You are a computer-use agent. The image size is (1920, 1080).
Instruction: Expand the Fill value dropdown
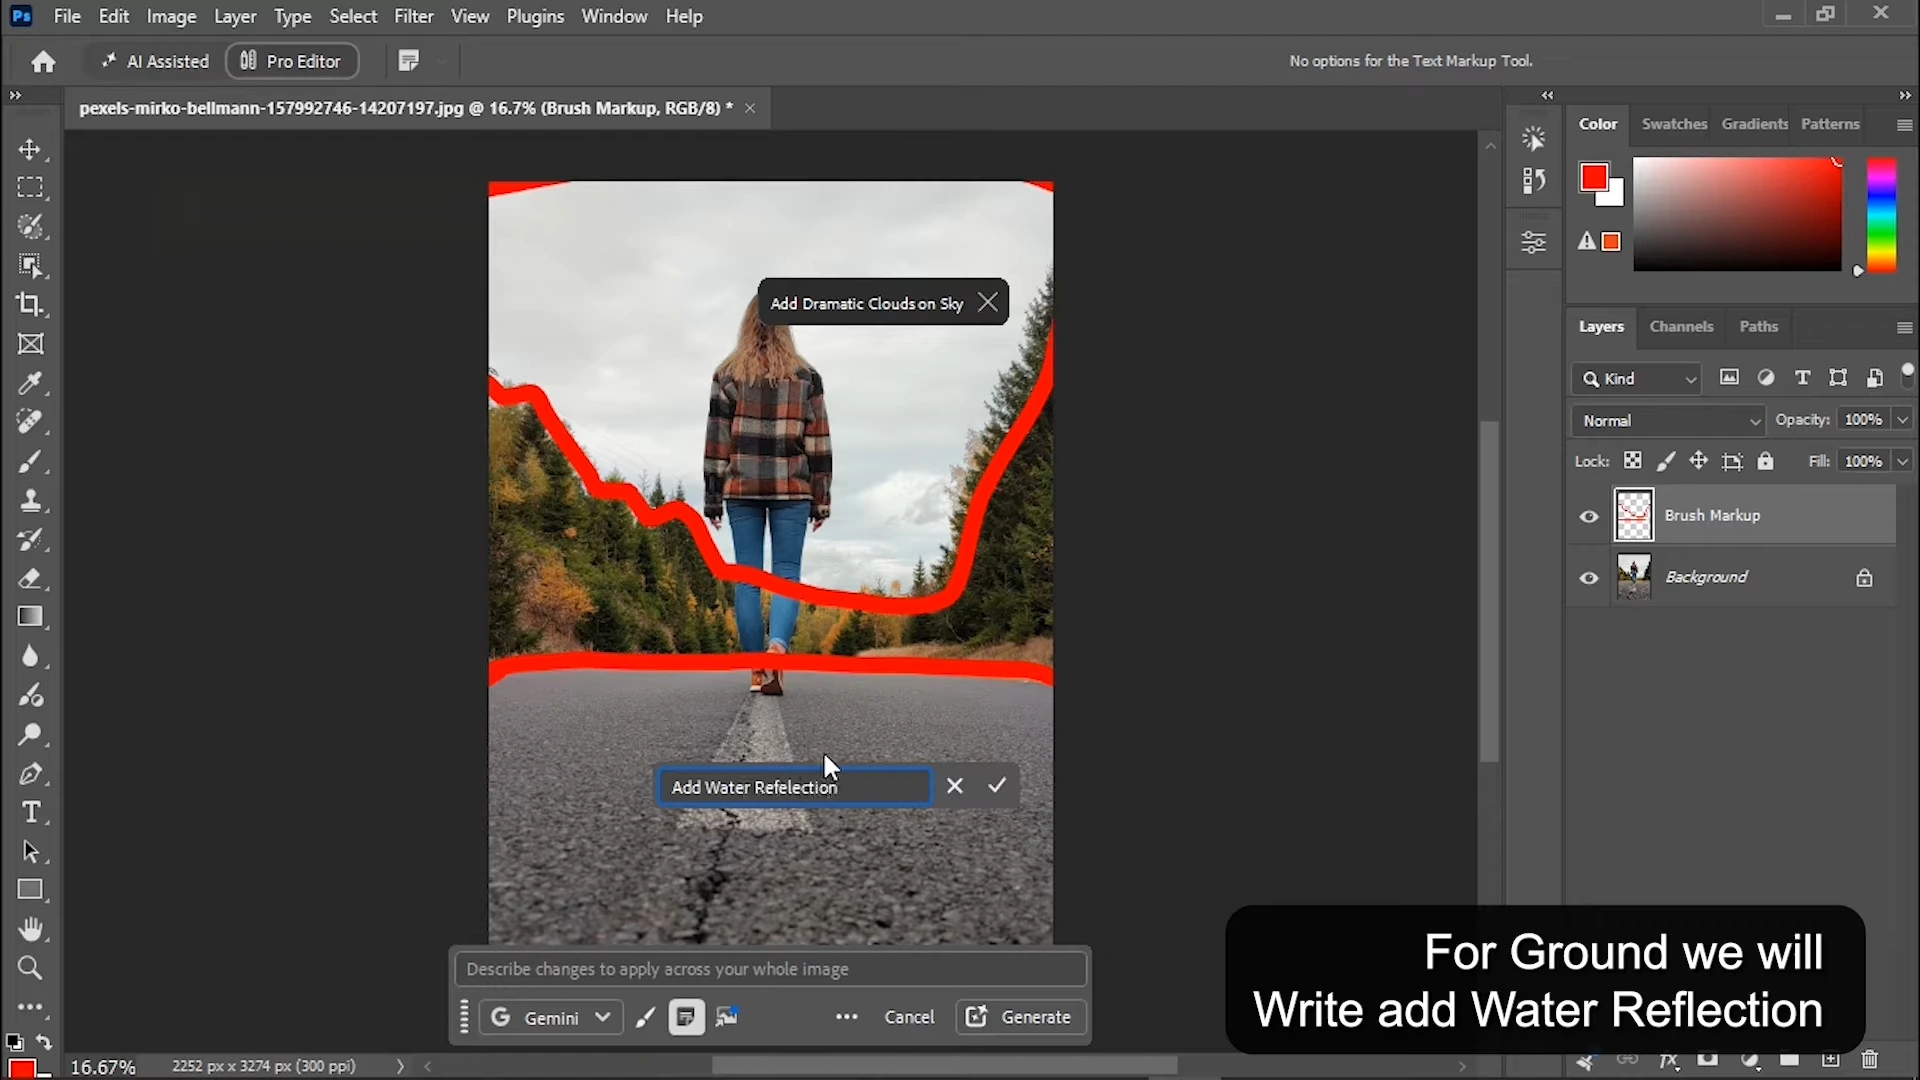(x=1903, y=461)
